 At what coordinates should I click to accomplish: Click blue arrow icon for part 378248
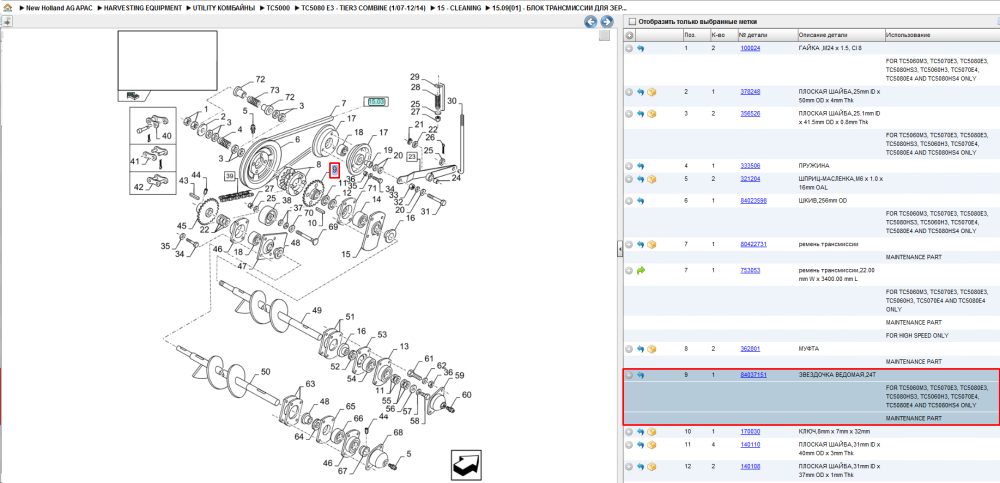[x=640, y=92]
